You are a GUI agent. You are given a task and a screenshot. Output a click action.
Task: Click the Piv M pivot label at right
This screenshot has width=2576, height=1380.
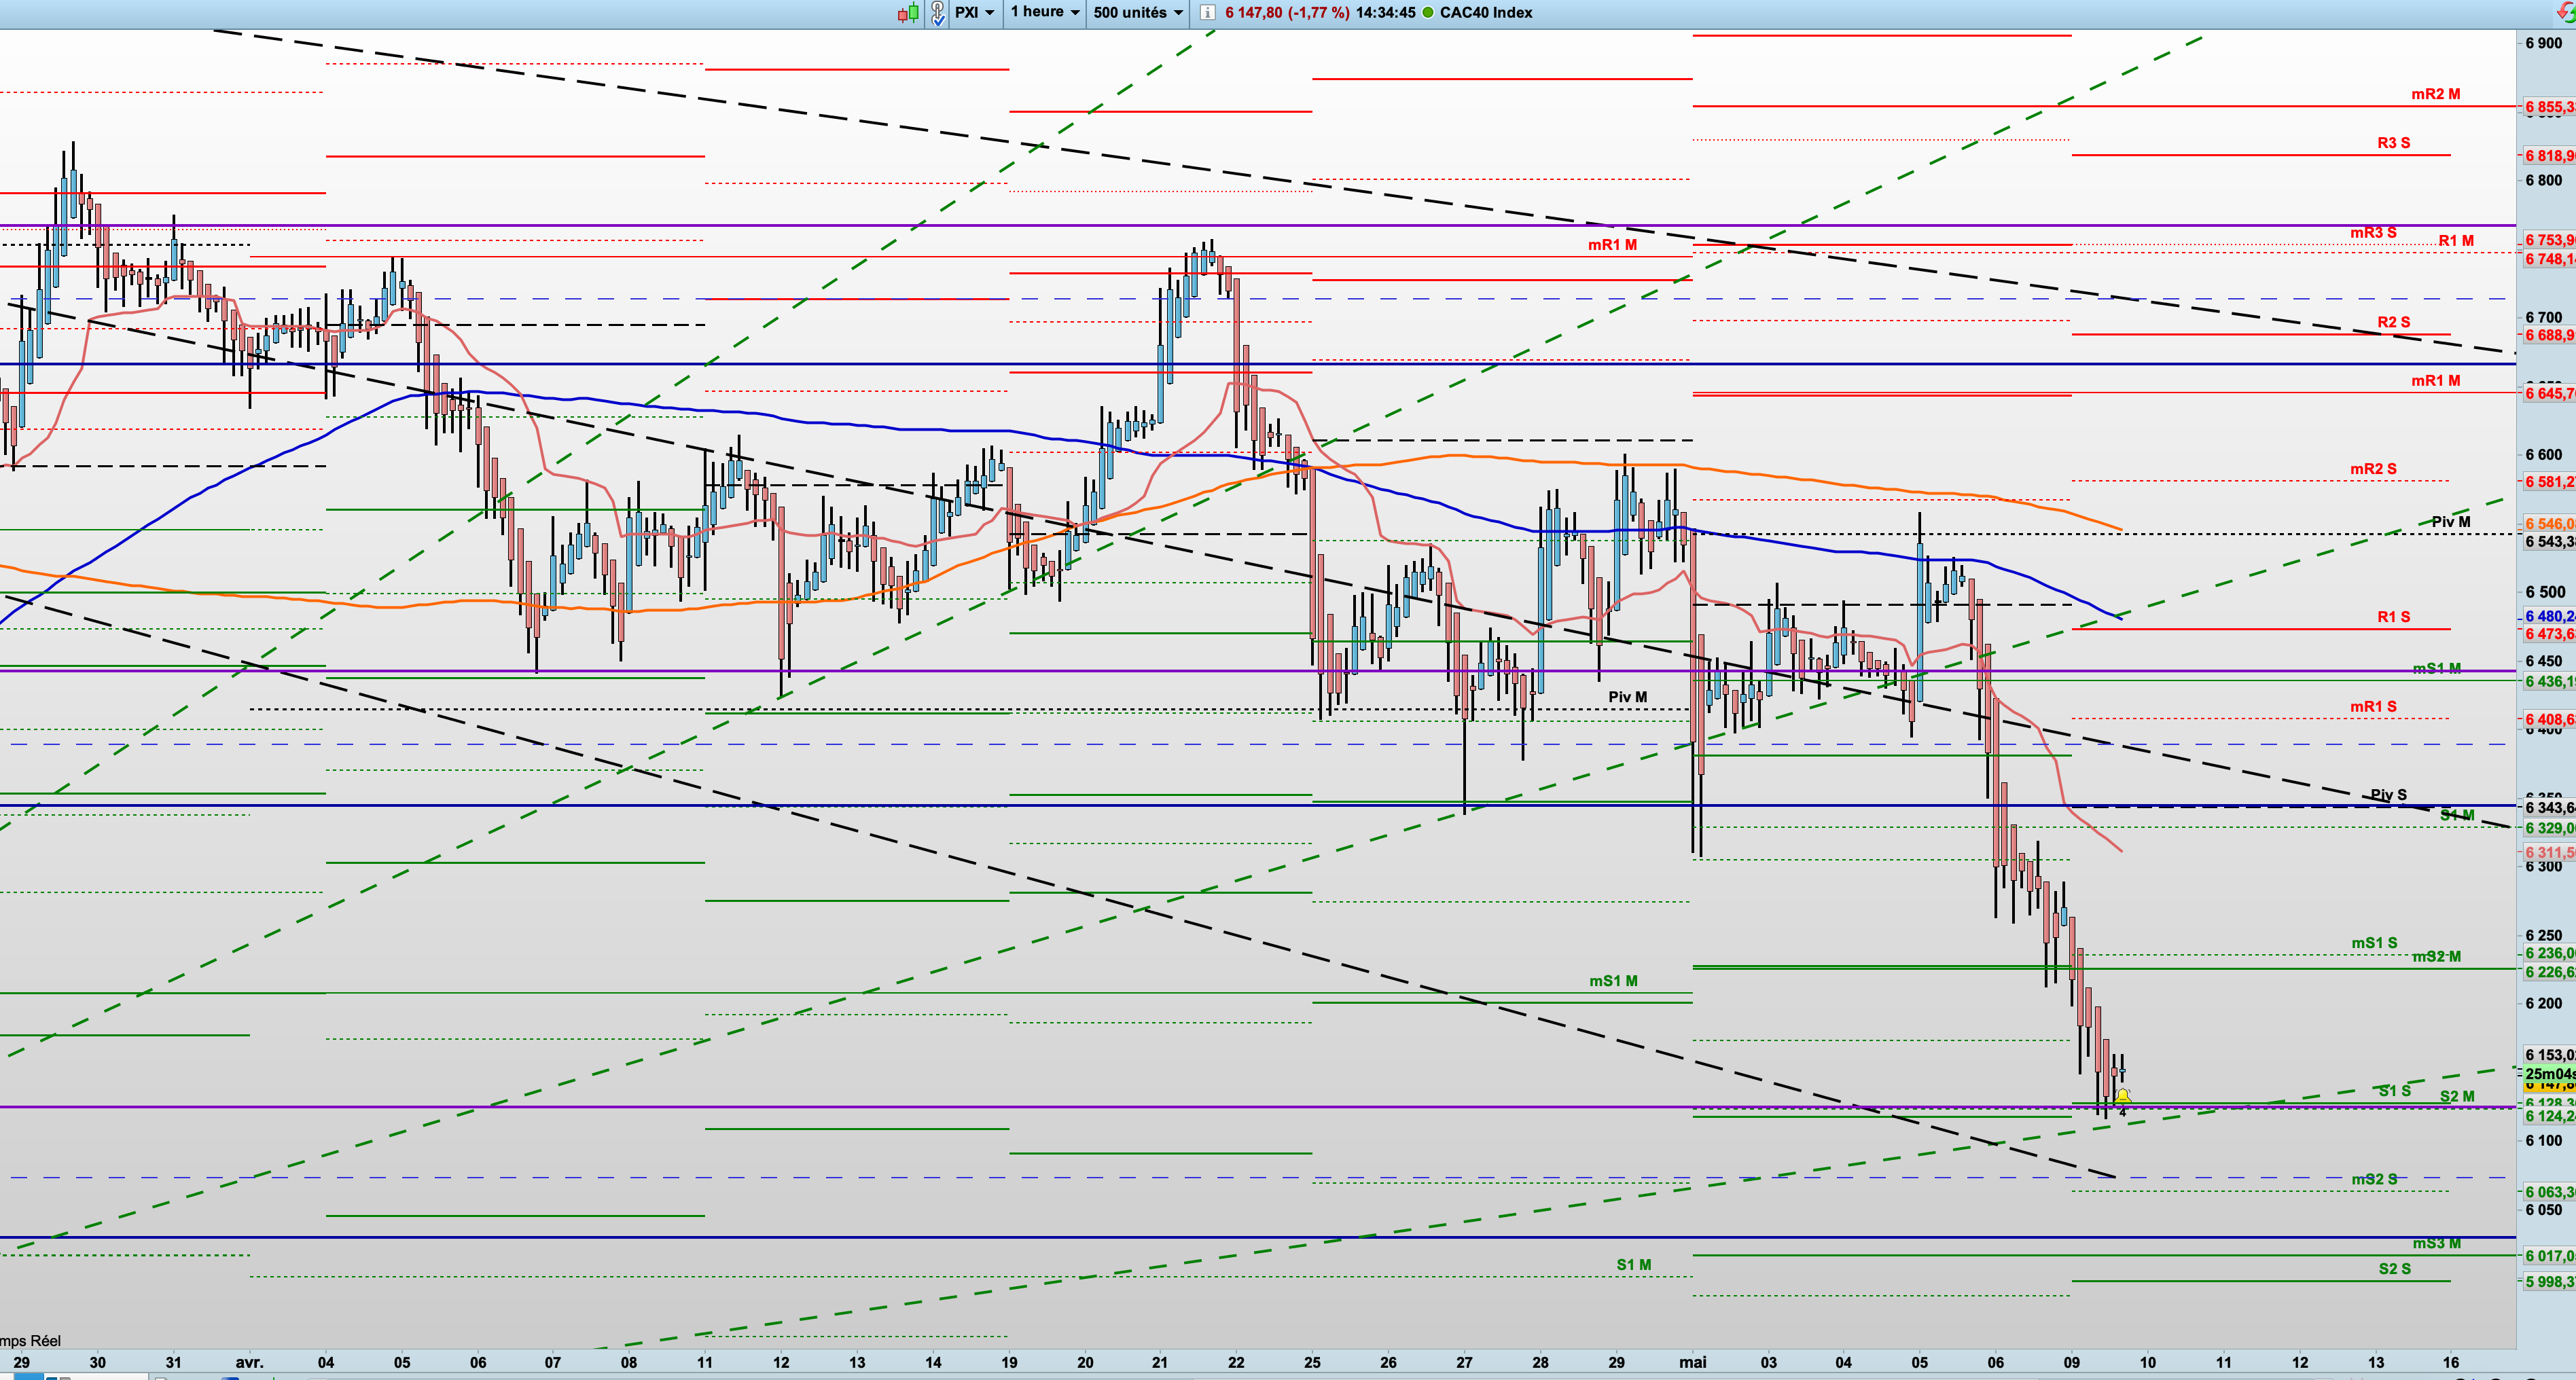point(2450,522)
